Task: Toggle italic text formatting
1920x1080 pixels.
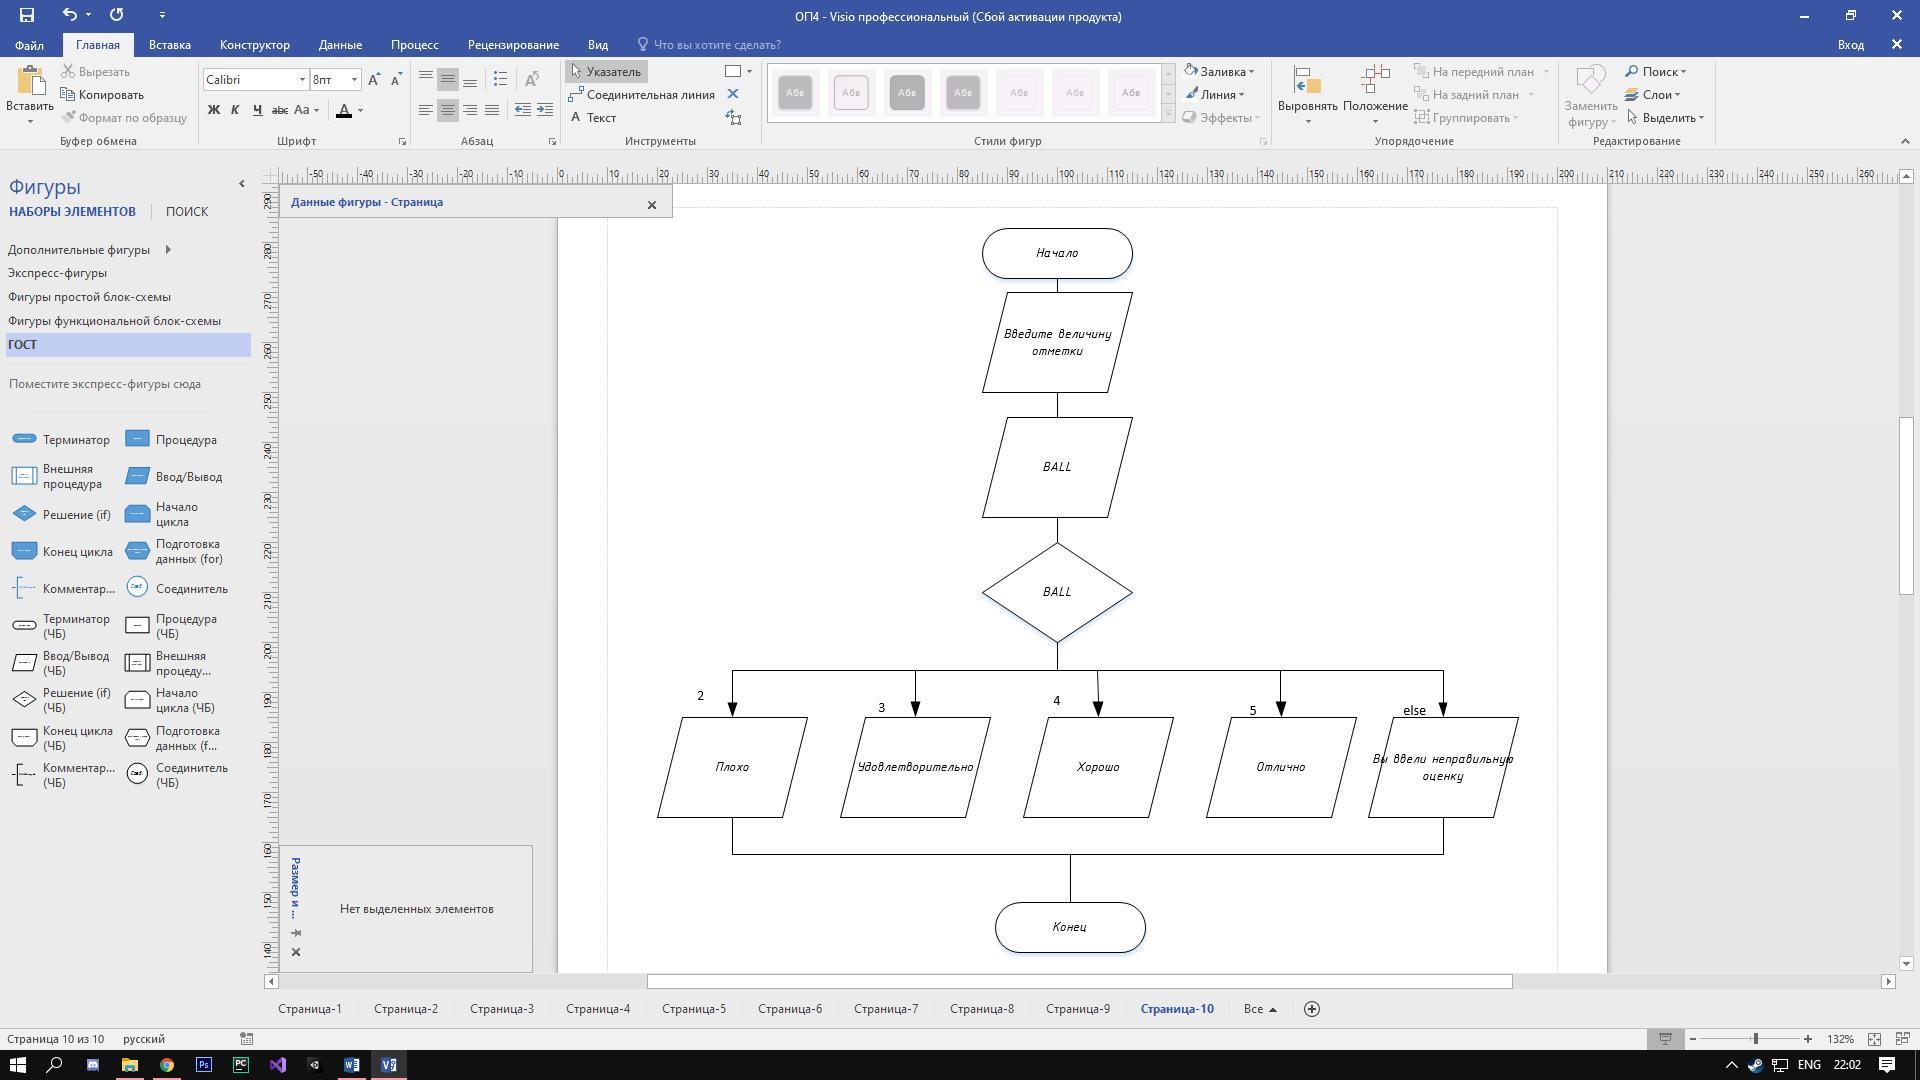Action: (235, 110)
